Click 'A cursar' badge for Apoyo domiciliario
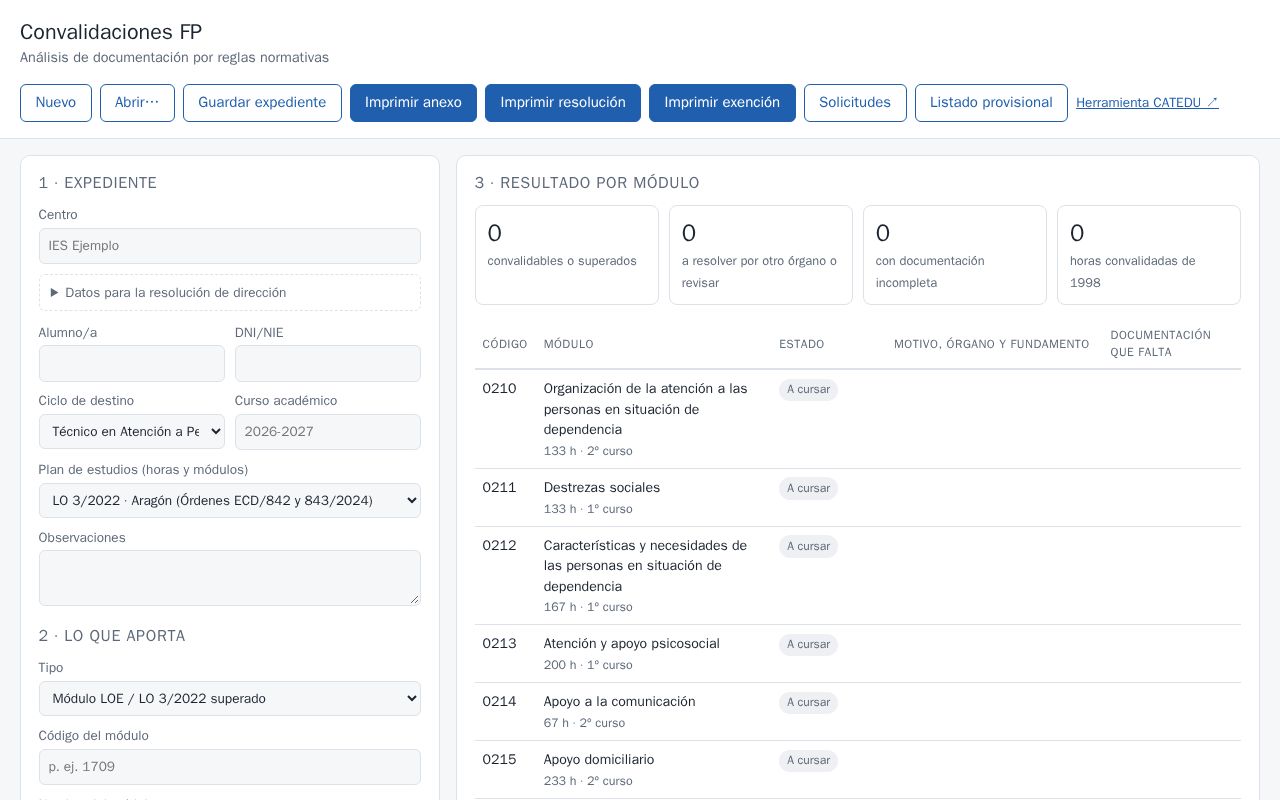This screenshot has height=800, width=1280. click(808, 760)
